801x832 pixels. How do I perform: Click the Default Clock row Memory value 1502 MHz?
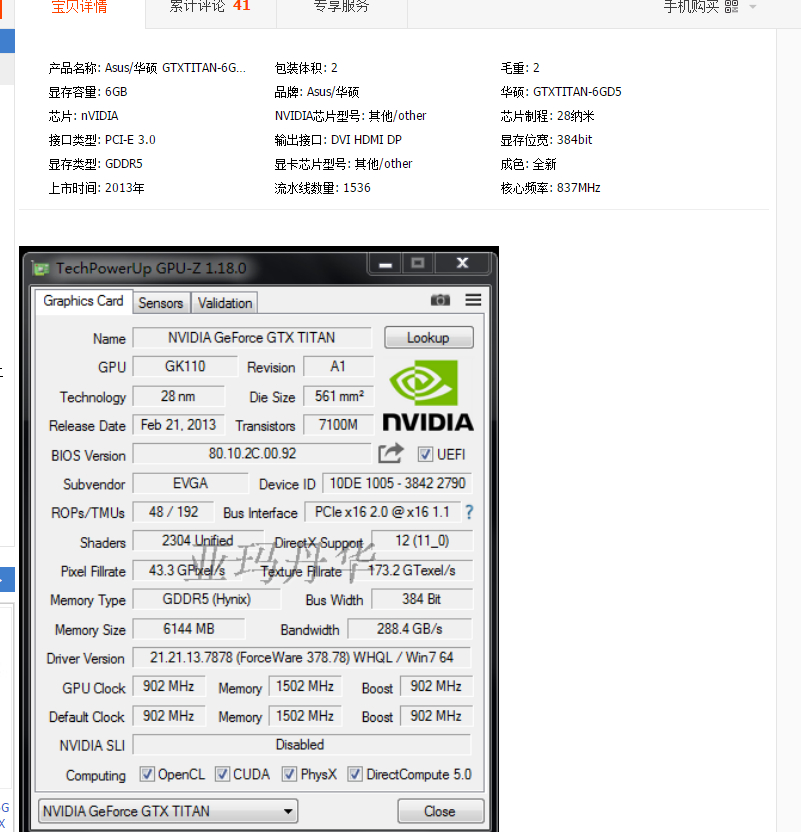[x=305, y=716]
